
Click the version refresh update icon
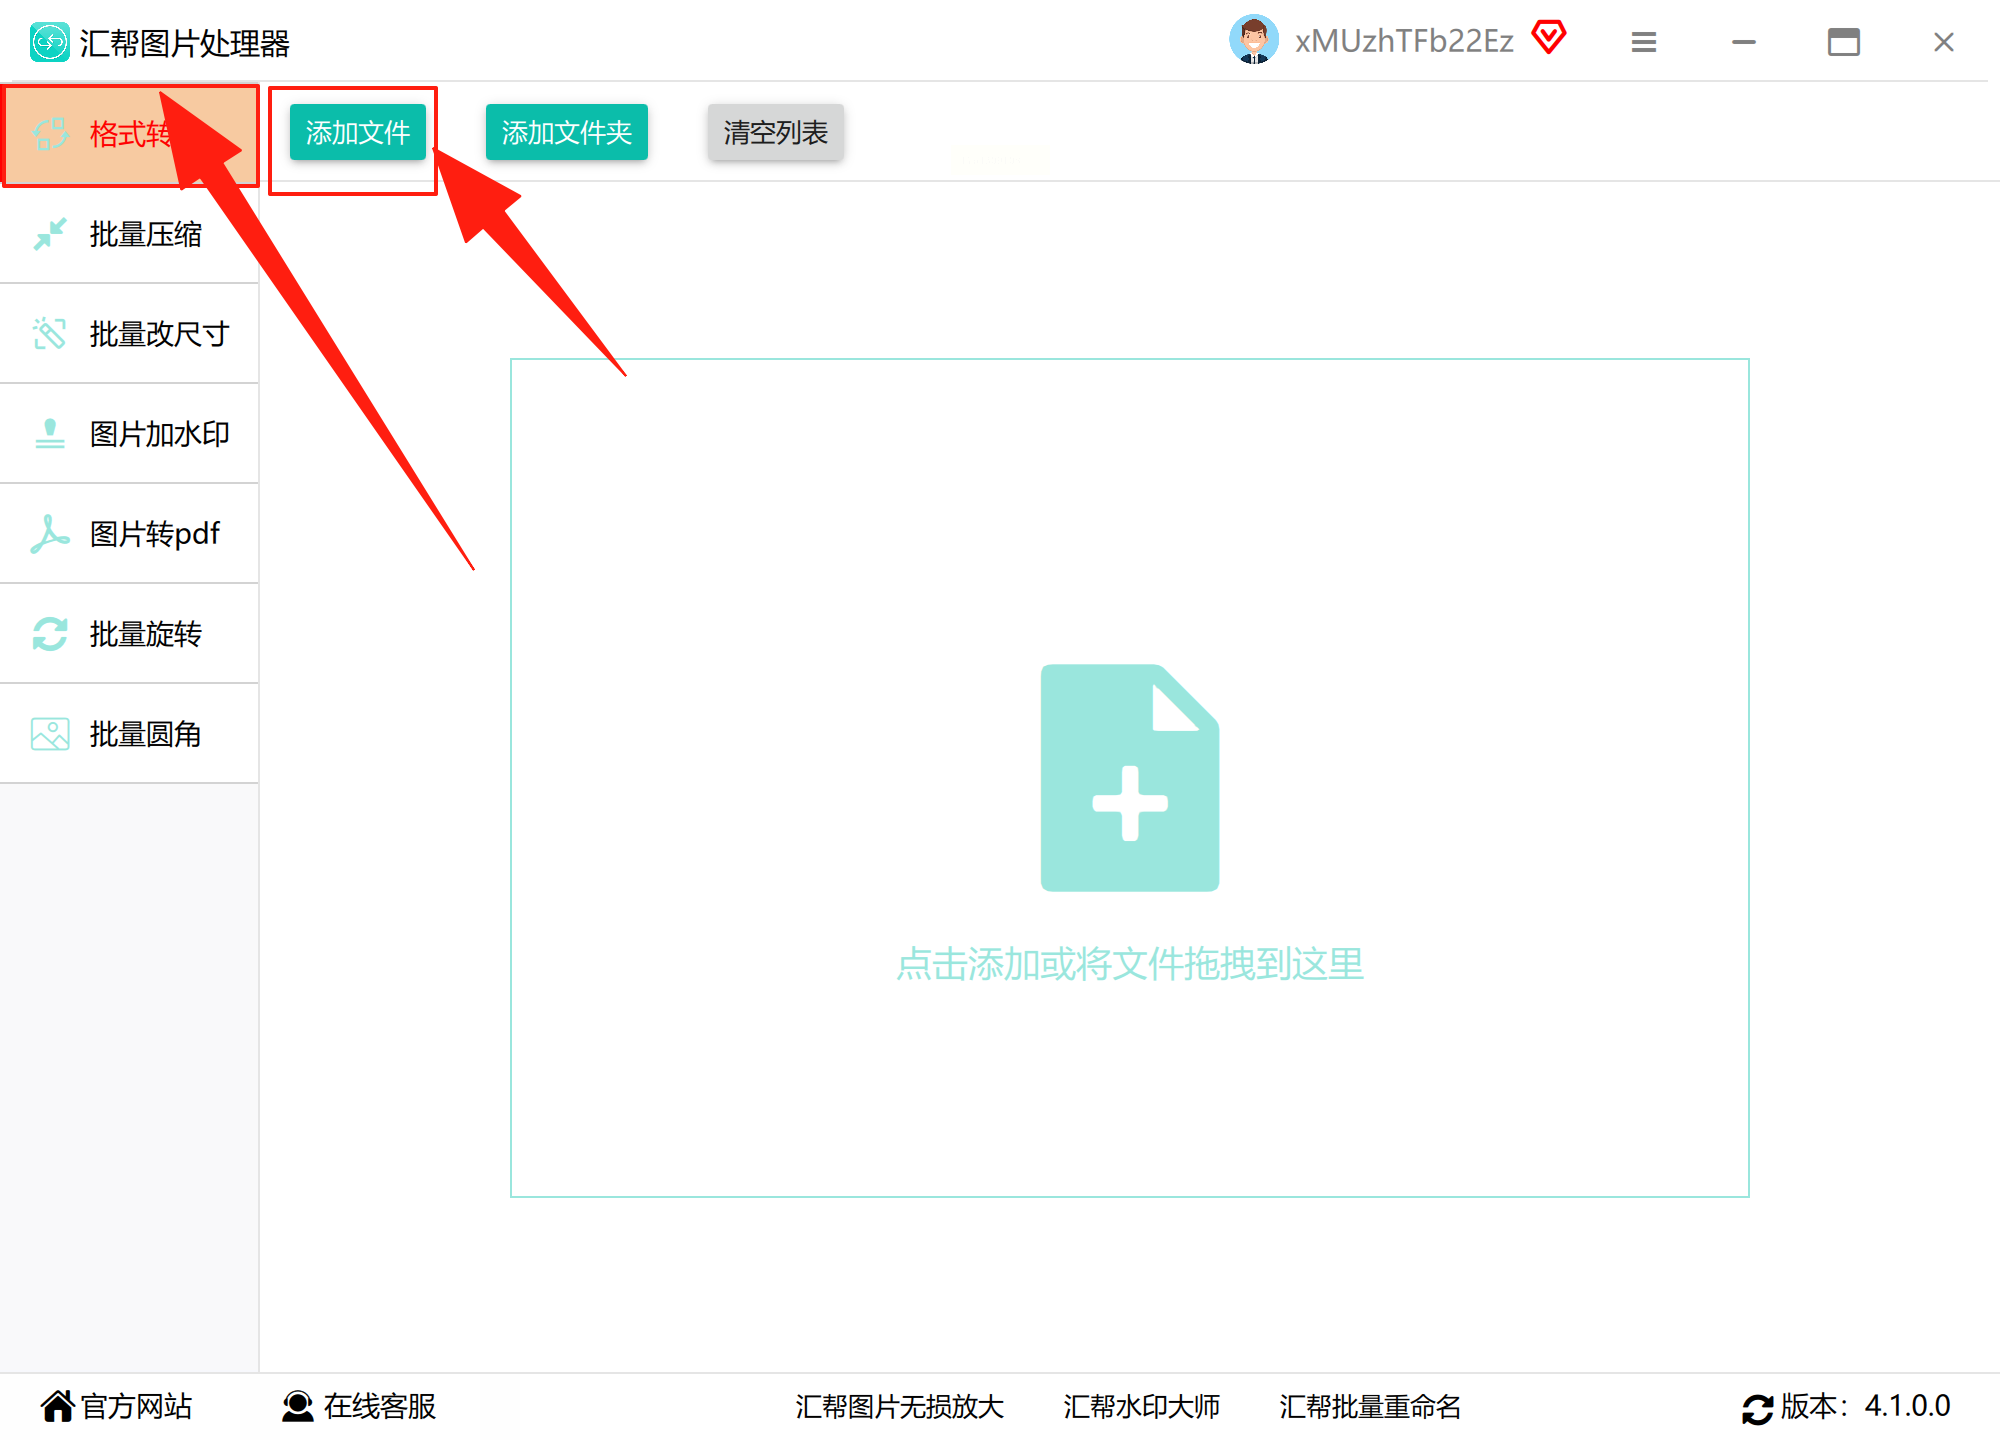point(1757,1408)
